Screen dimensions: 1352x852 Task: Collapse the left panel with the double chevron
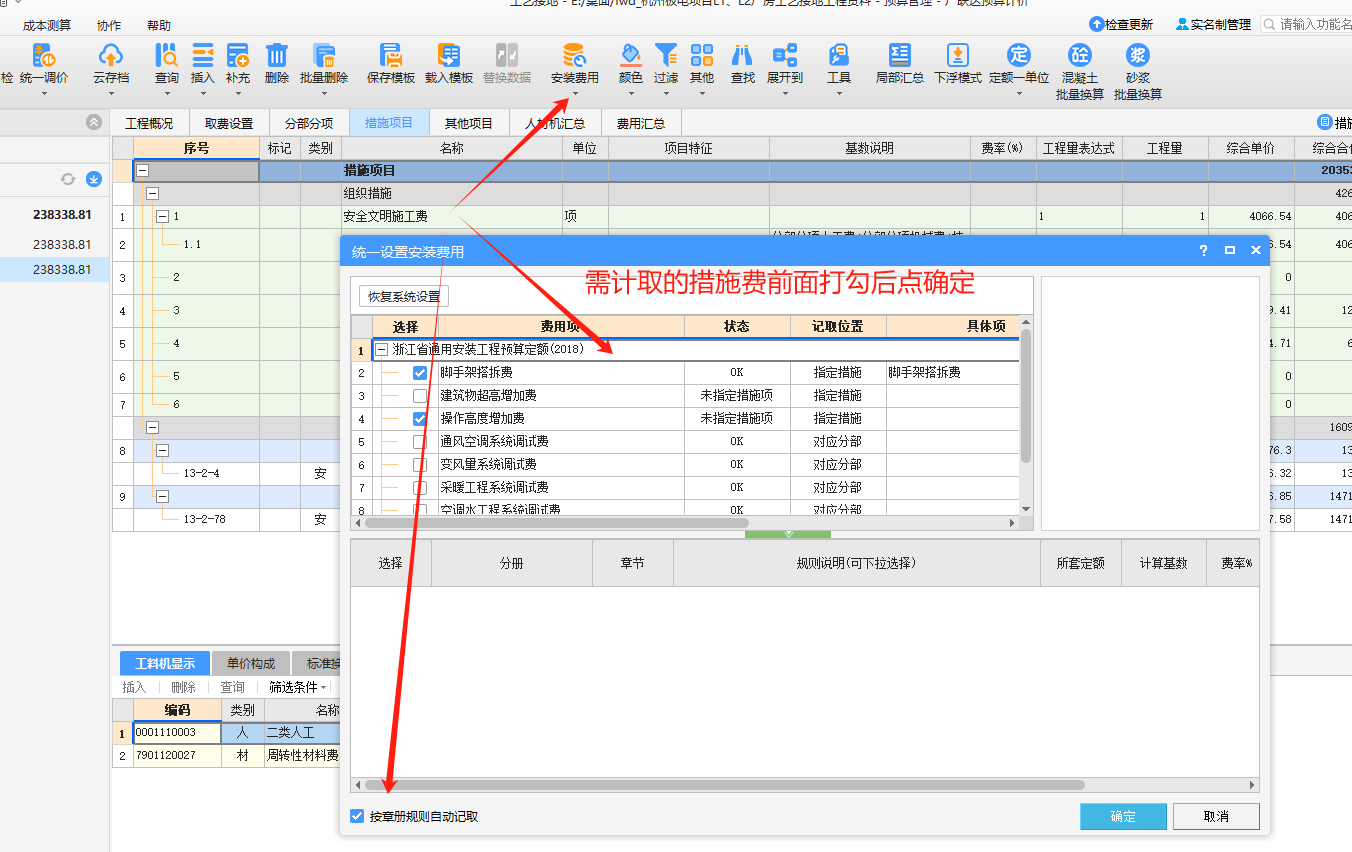coord(94,122)
